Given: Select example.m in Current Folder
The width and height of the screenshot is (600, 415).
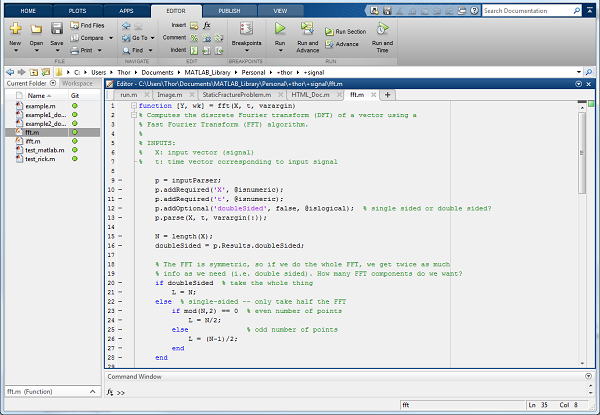Looking at the screenshot, I should click(x=40, y=106).
